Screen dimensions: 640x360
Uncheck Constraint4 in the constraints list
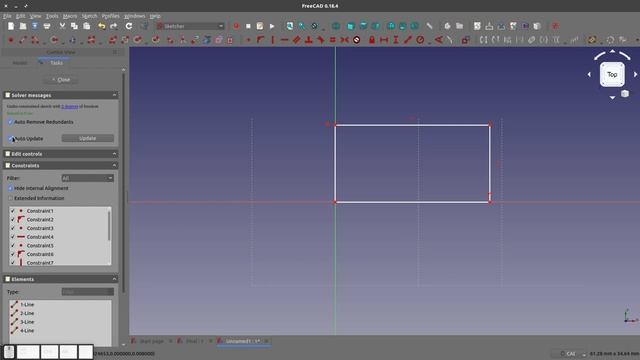tap(13, 237)
